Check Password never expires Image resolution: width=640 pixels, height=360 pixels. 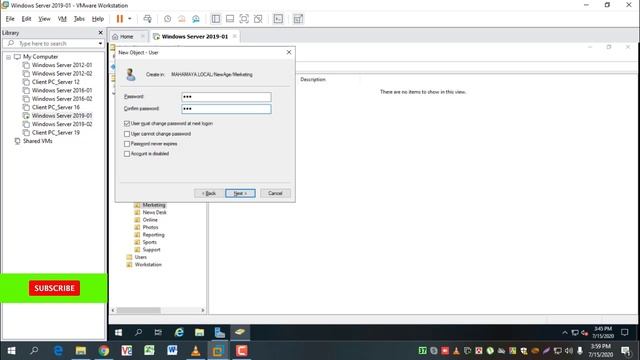click(127, 144)
